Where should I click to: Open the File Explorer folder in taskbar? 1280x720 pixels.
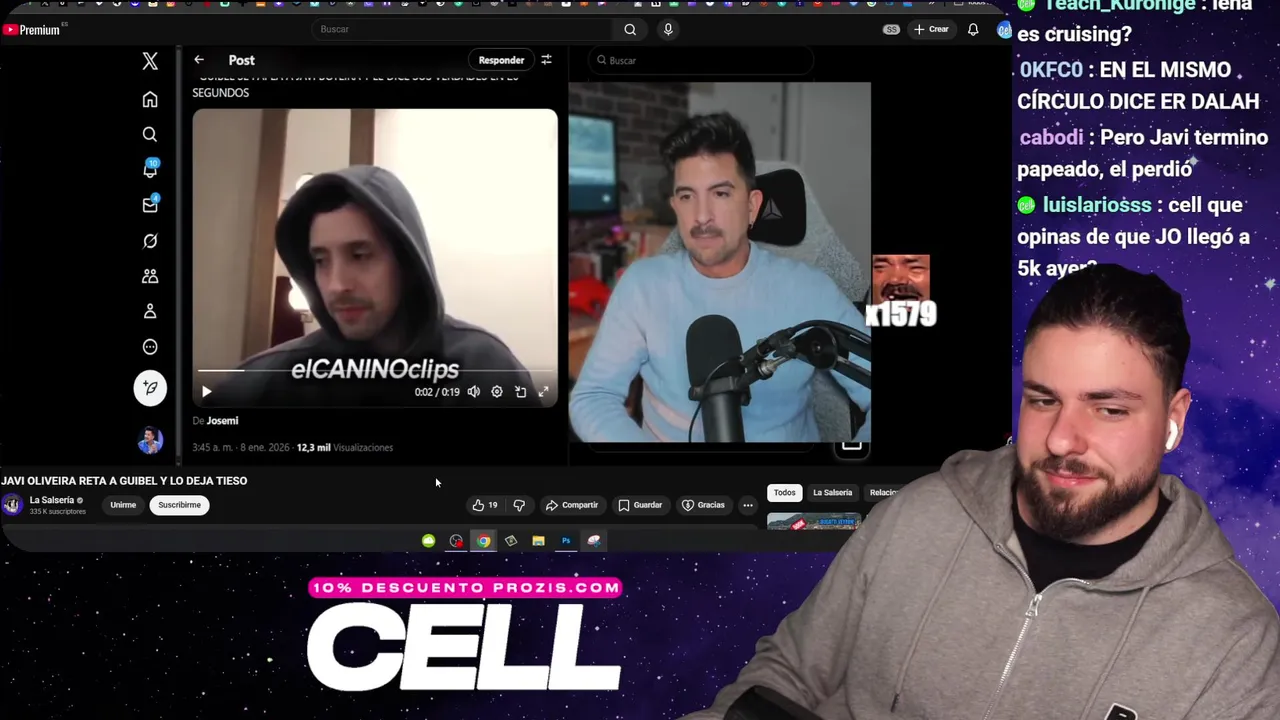(x=538, y=541)
